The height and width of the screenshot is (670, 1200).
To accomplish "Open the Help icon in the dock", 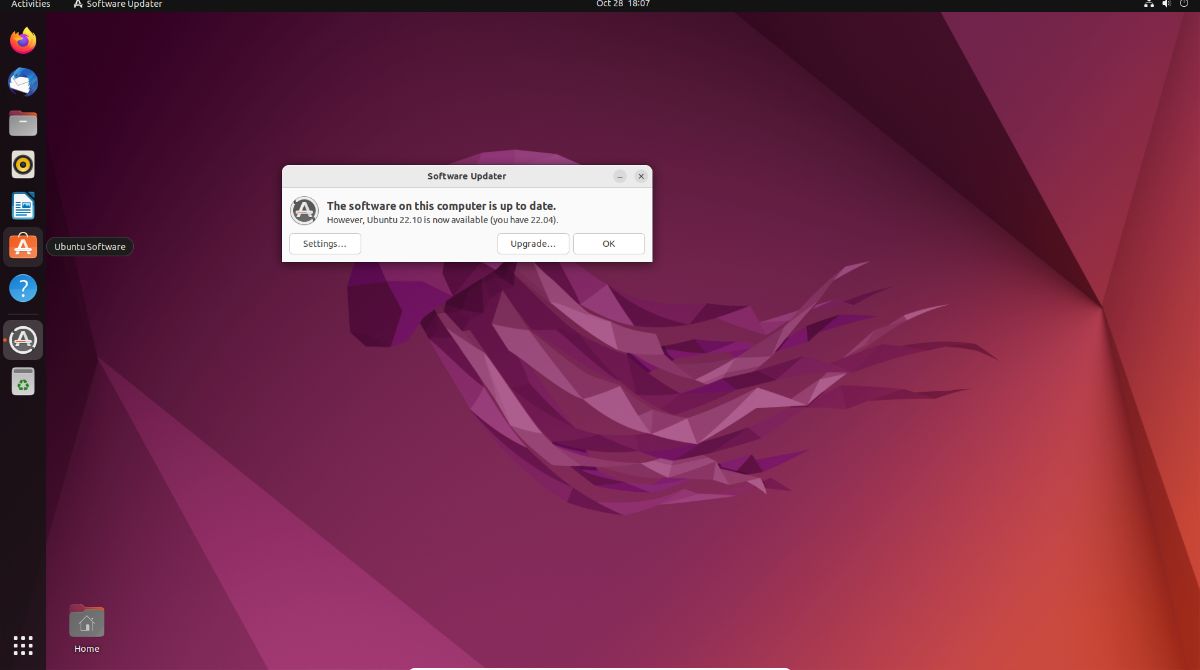I will click(23, 289).
